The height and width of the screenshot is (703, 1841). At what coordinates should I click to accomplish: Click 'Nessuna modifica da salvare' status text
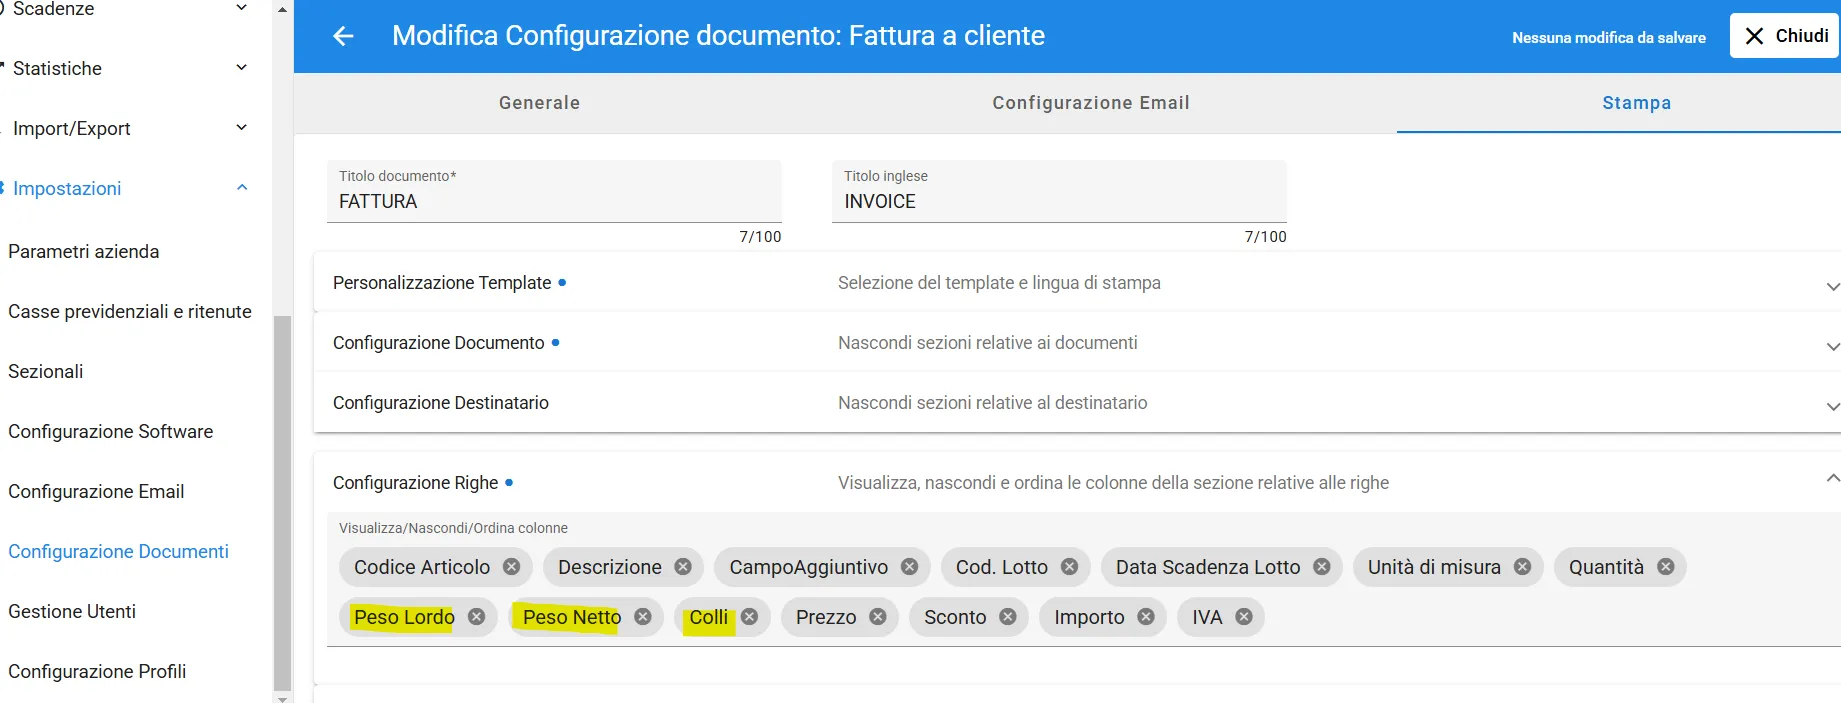click(1609, 38)
